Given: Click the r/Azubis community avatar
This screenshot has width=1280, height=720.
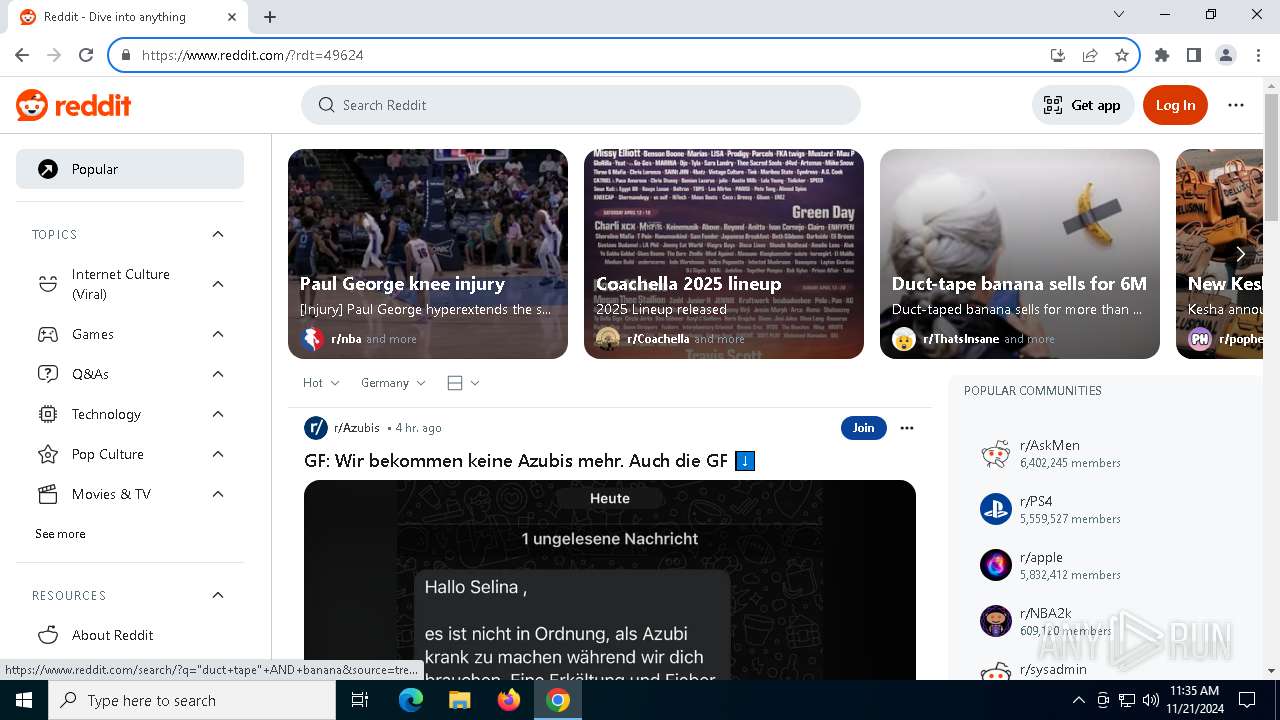Looking at the screenshot, I should point(316,428).
